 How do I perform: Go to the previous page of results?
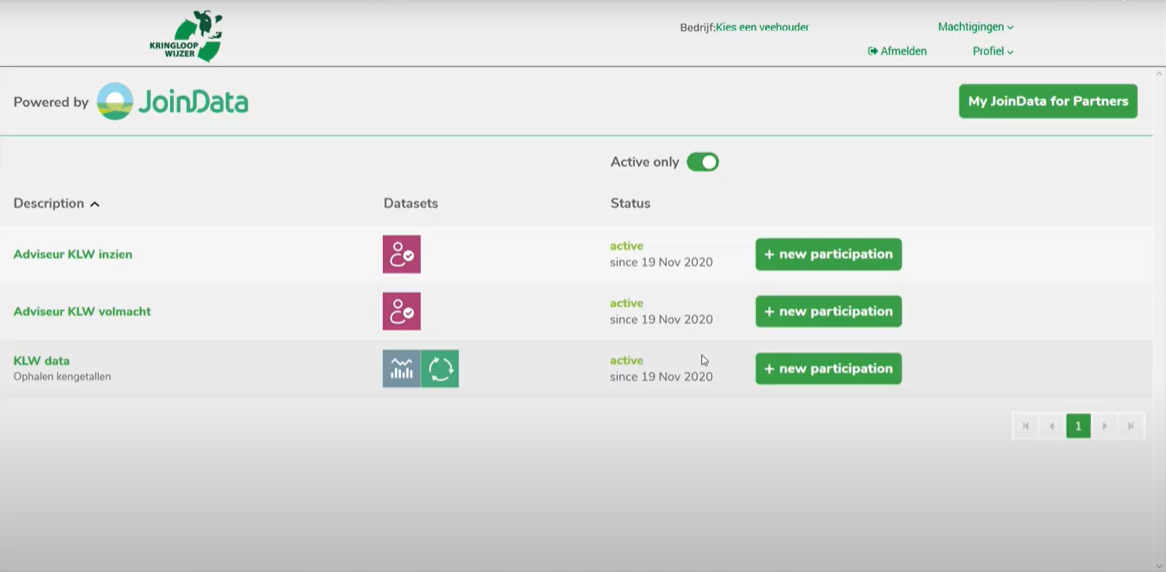tap(1051, 426)
